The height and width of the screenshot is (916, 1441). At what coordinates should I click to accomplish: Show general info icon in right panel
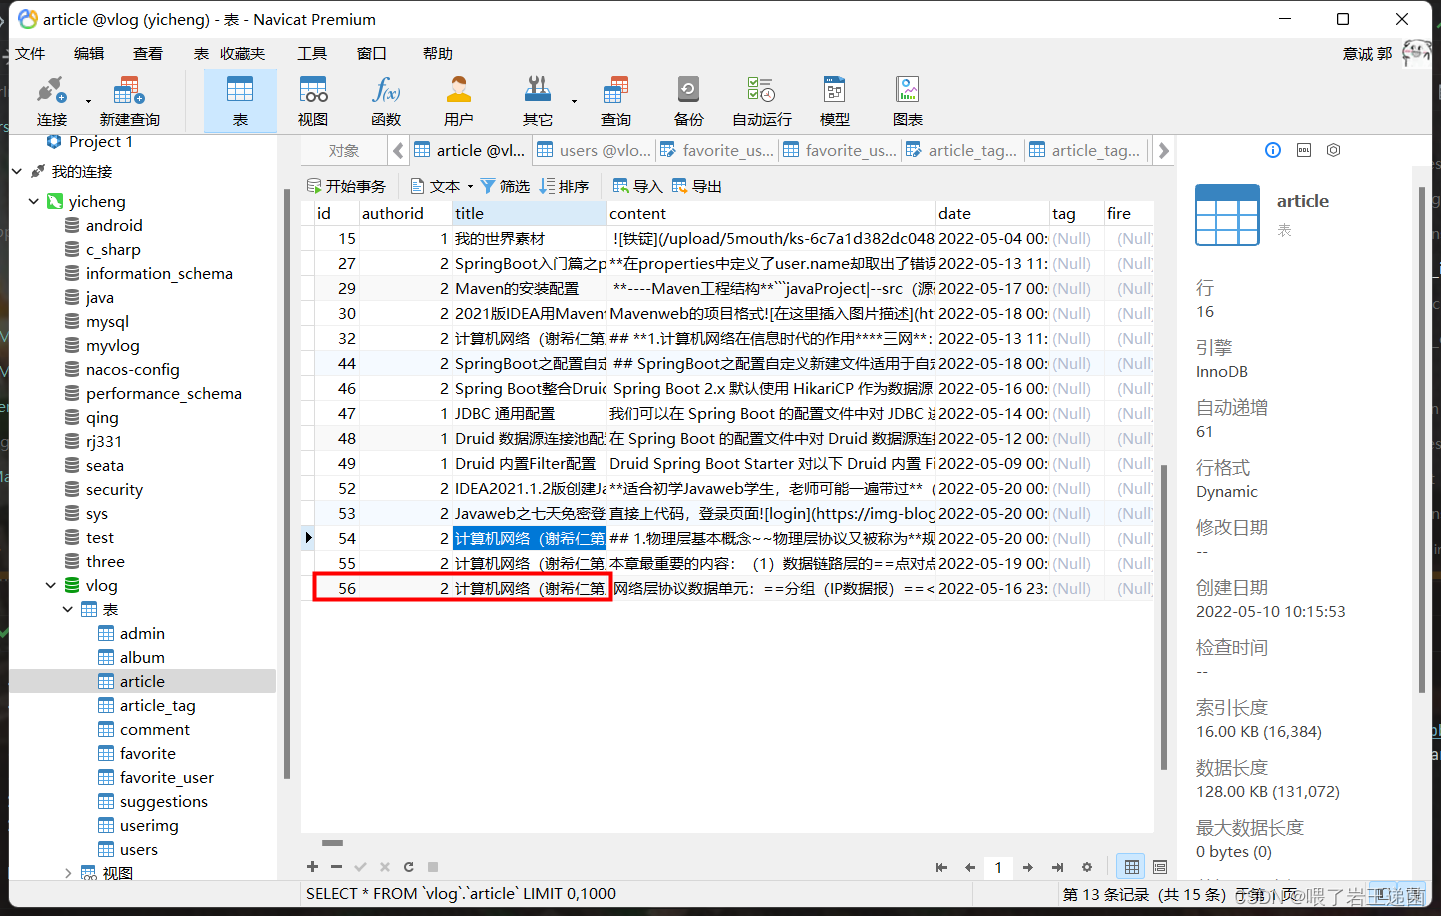(x=1273, y=150)
